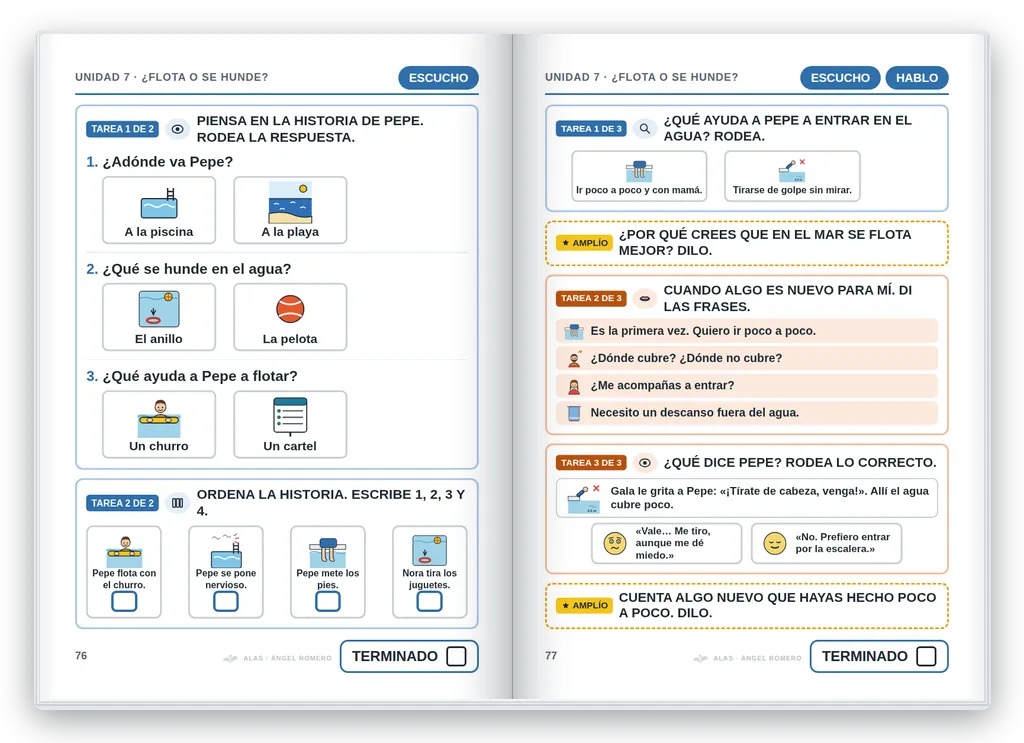Click the eye icon beside 'Piensa en la historia de Pepe'
1024x743 pixels.
click(x=177, y=129)
